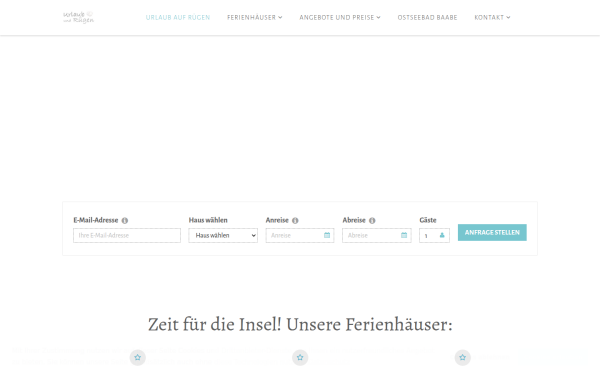
Task: Open the Urlaub auf Rügen menu item
Action: click(x=178, y=18)
